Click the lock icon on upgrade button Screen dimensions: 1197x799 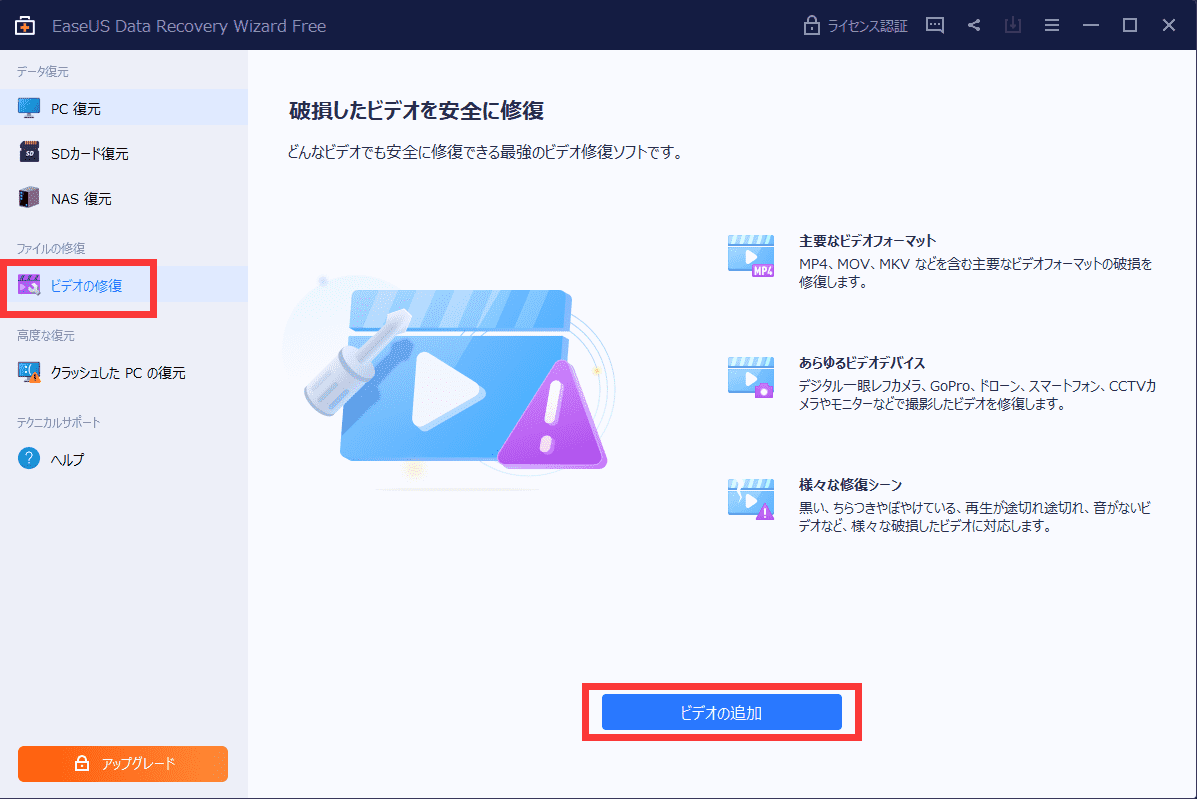[x=82, y=763]
